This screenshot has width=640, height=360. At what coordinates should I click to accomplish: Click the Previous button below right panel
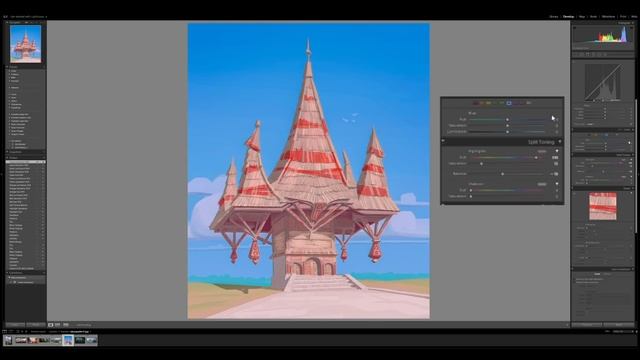point(587,325)
